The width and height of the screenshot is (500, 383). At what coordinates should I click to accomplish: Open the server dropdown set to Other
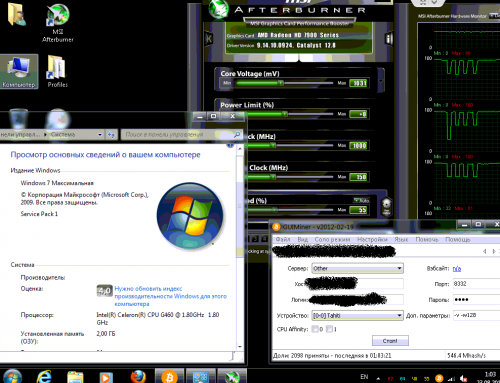pyautogui.click(x=357, y=268)
